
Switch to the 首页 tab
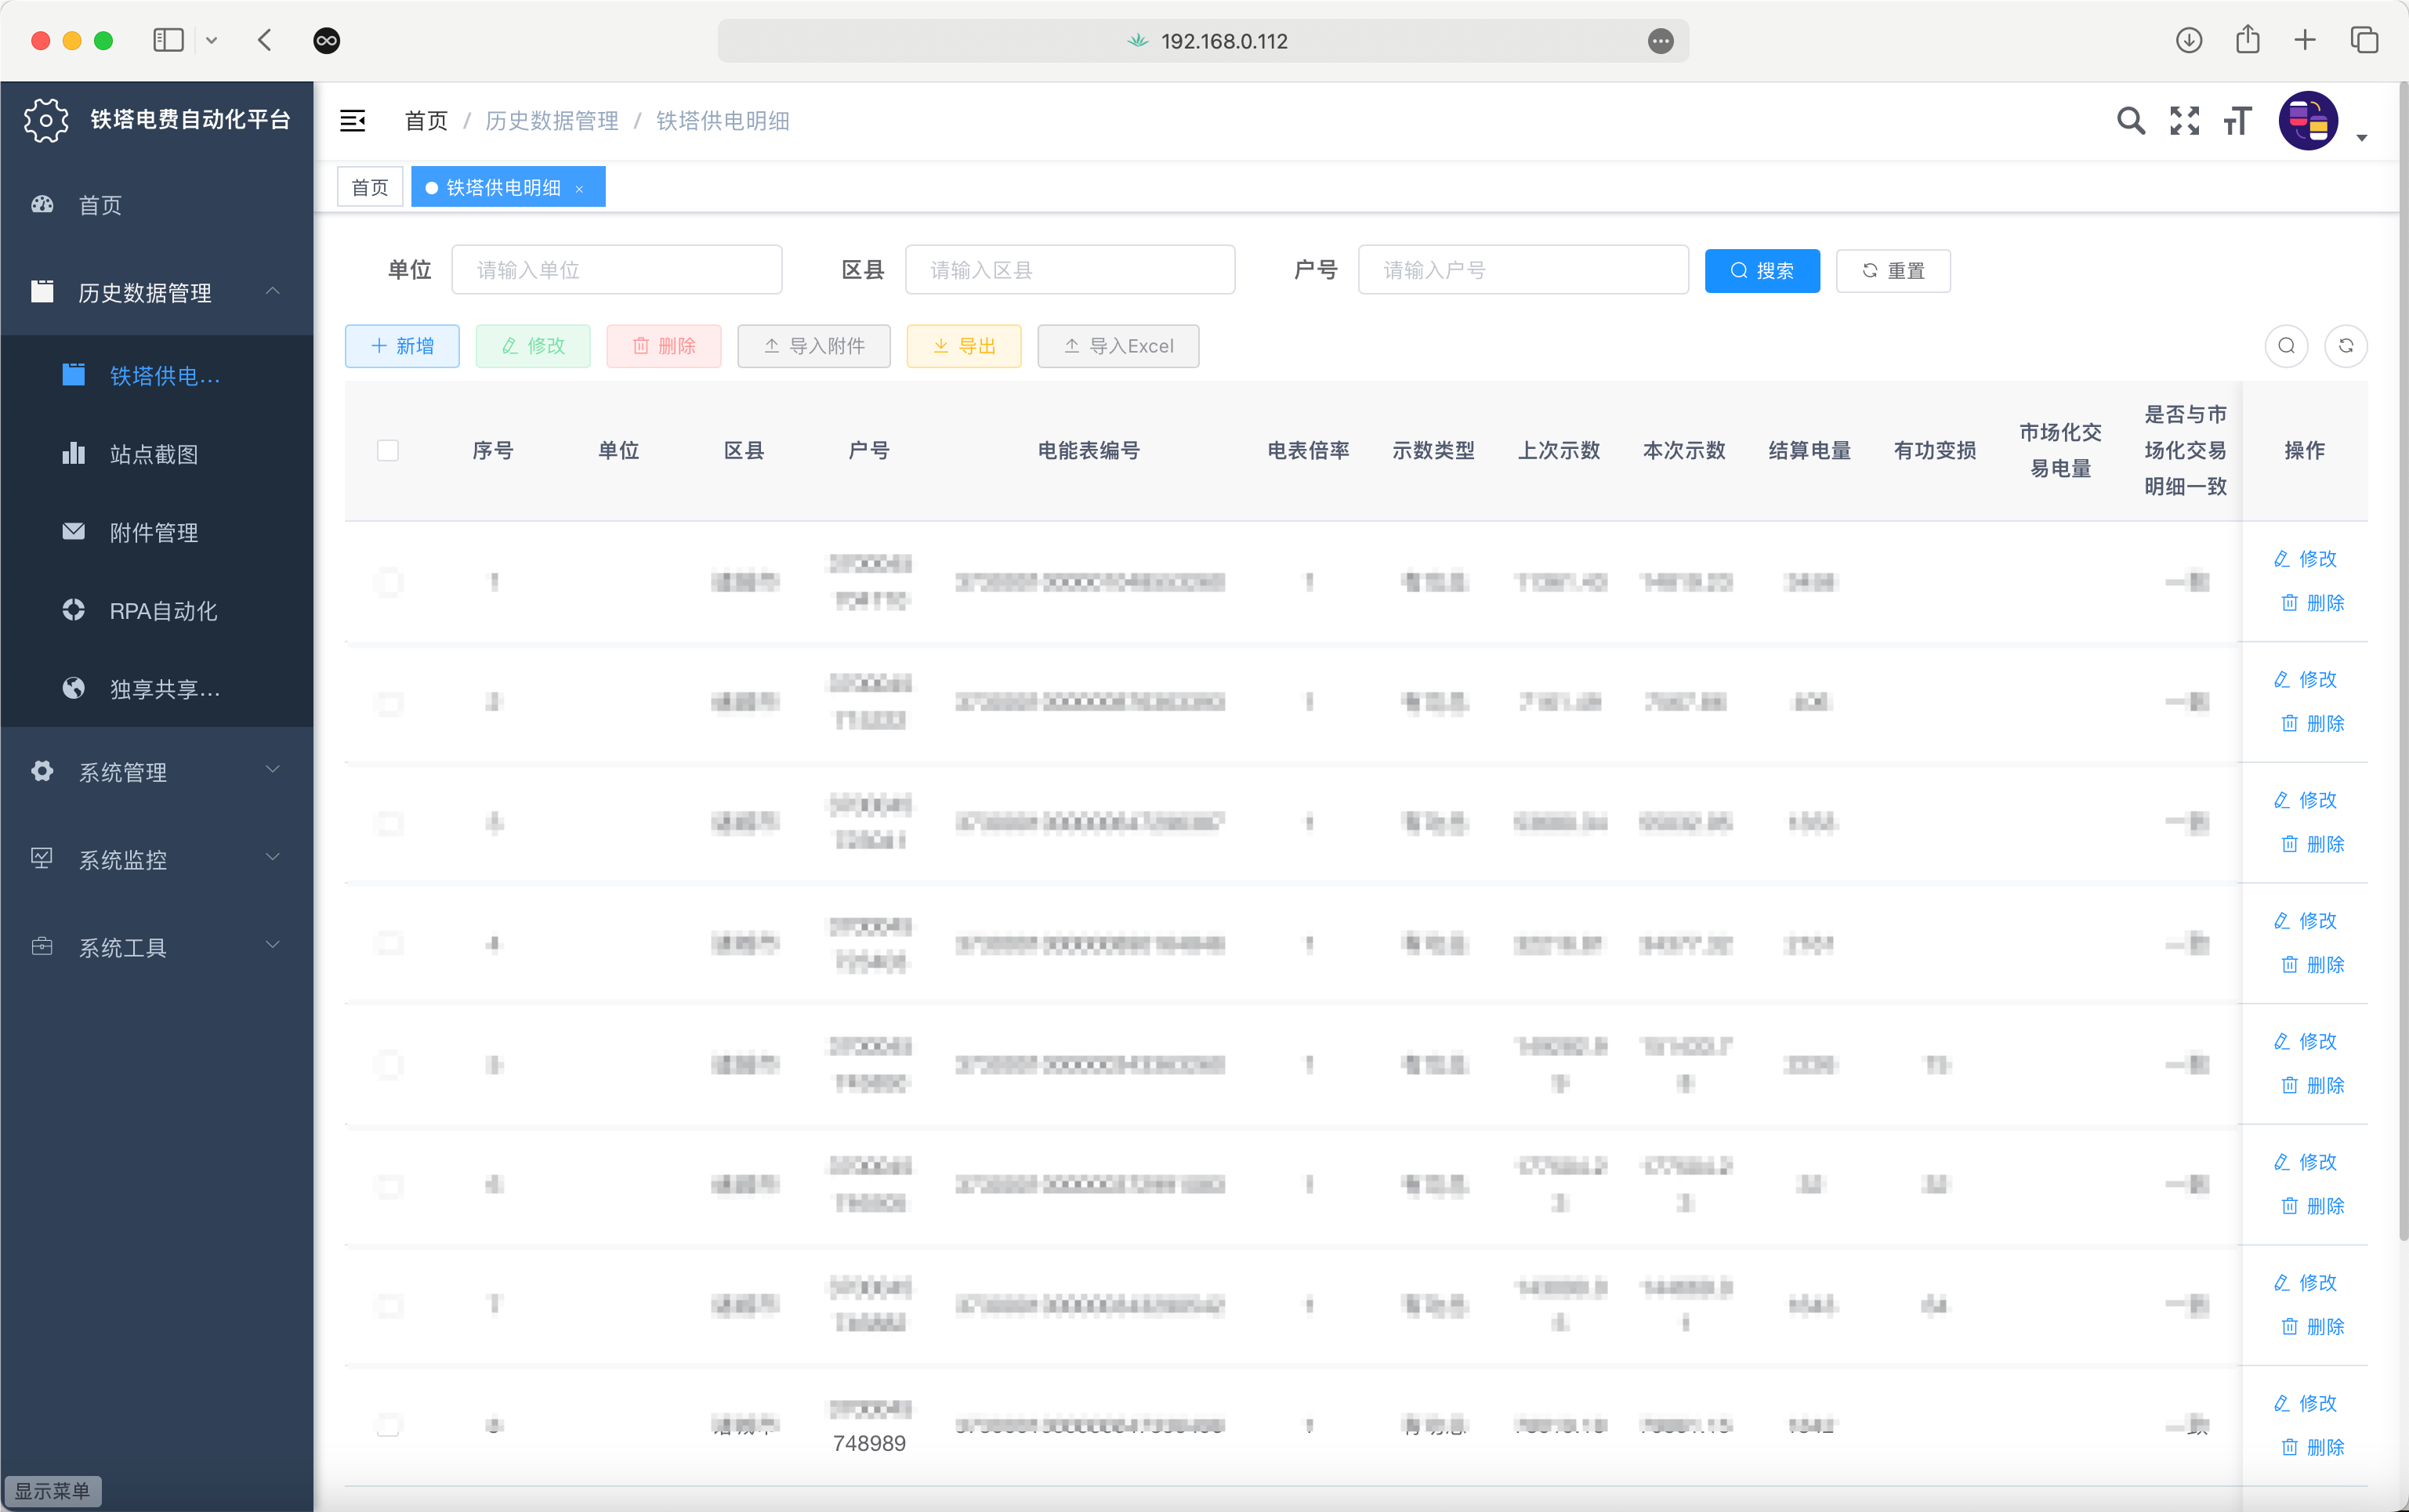click(x=370, y=188)
